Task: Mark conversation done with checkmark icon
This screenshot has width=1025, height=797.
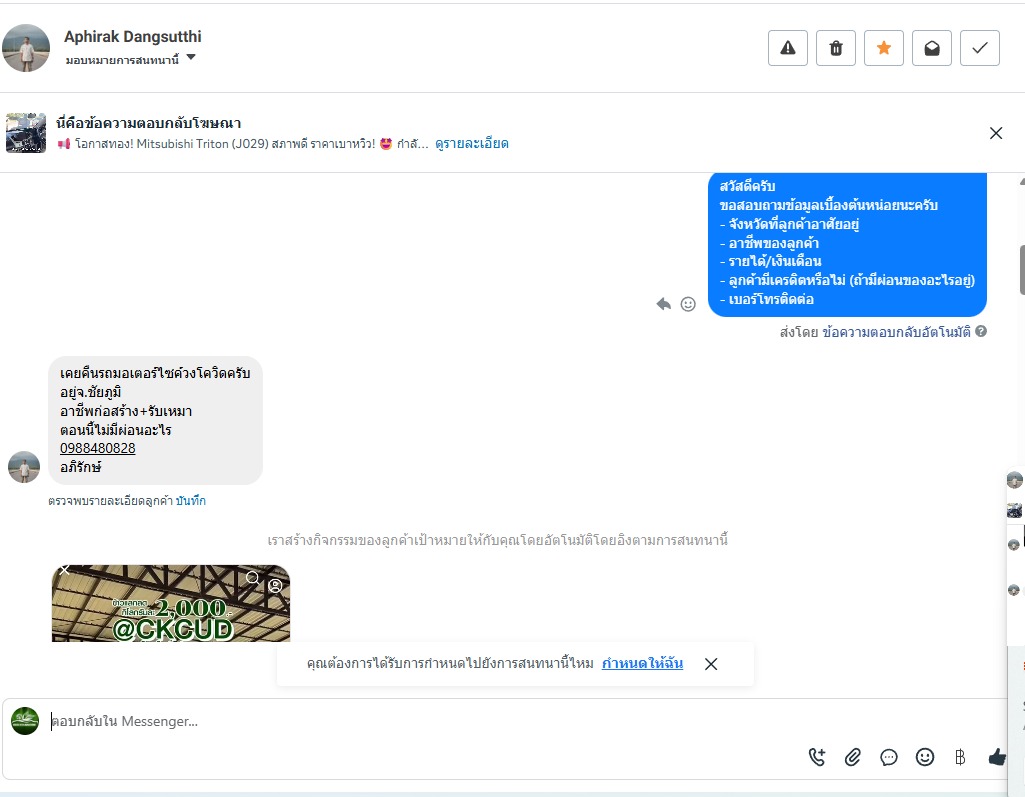Action: pyautogui.click(x=980, y=48)
